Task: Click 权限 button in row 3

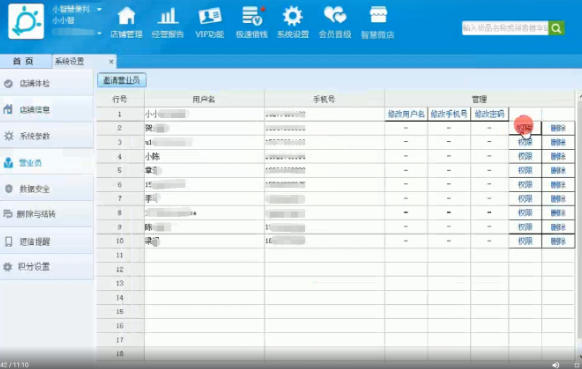Action: click(525, 142)
